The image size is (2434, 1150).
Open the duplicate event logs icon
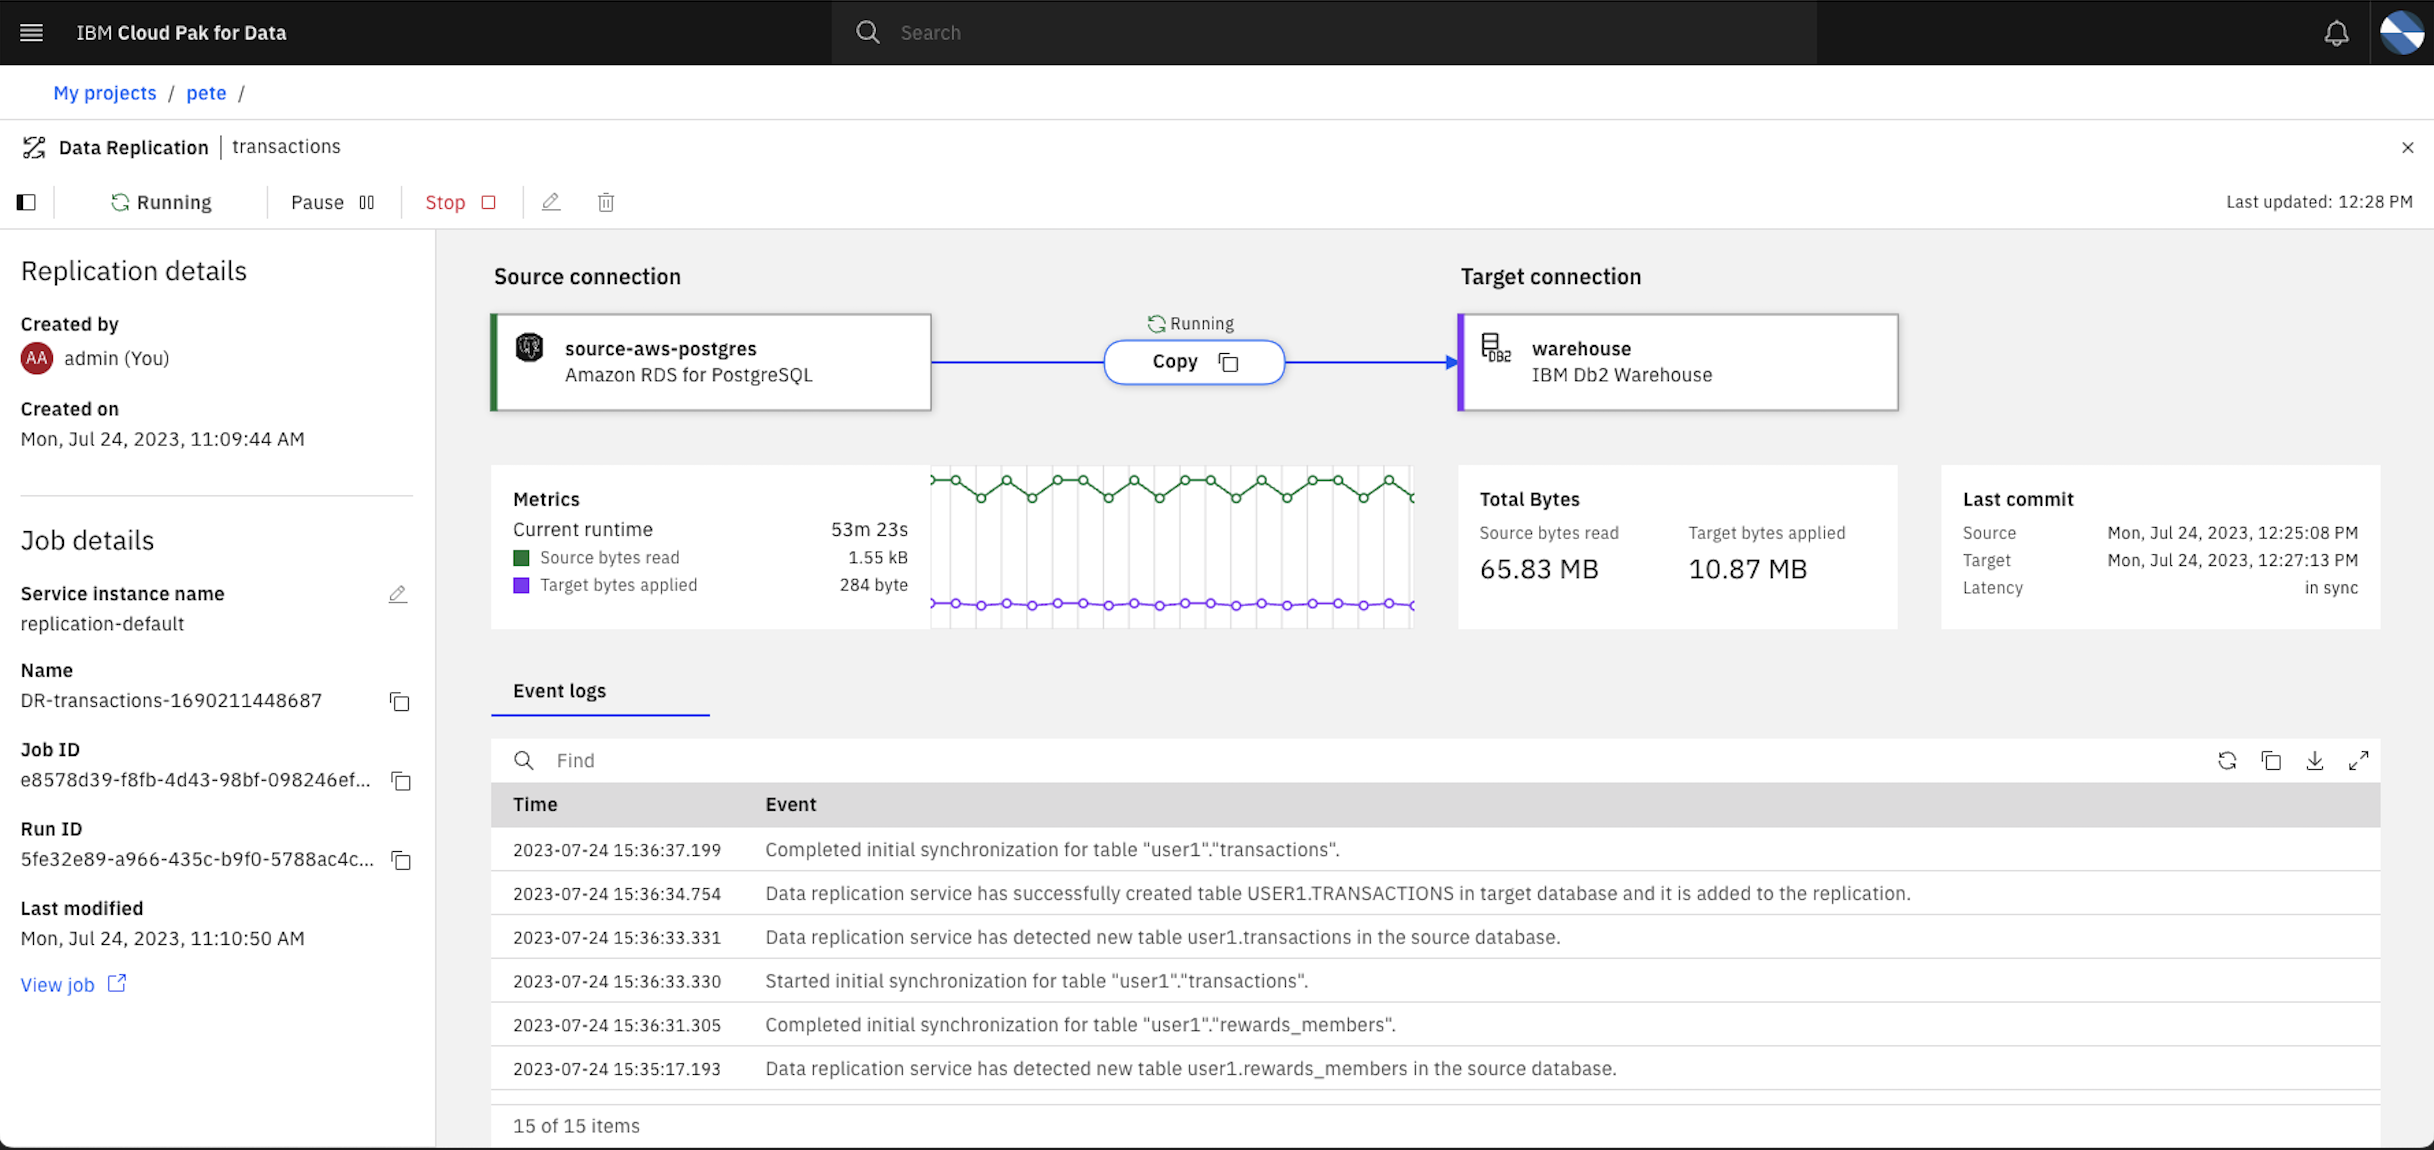(x=2271, y=760)
